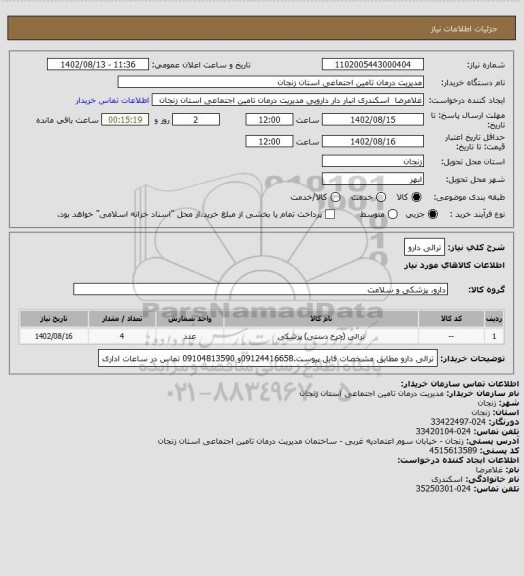Click the delivery province field زنجان

(373, 161)
